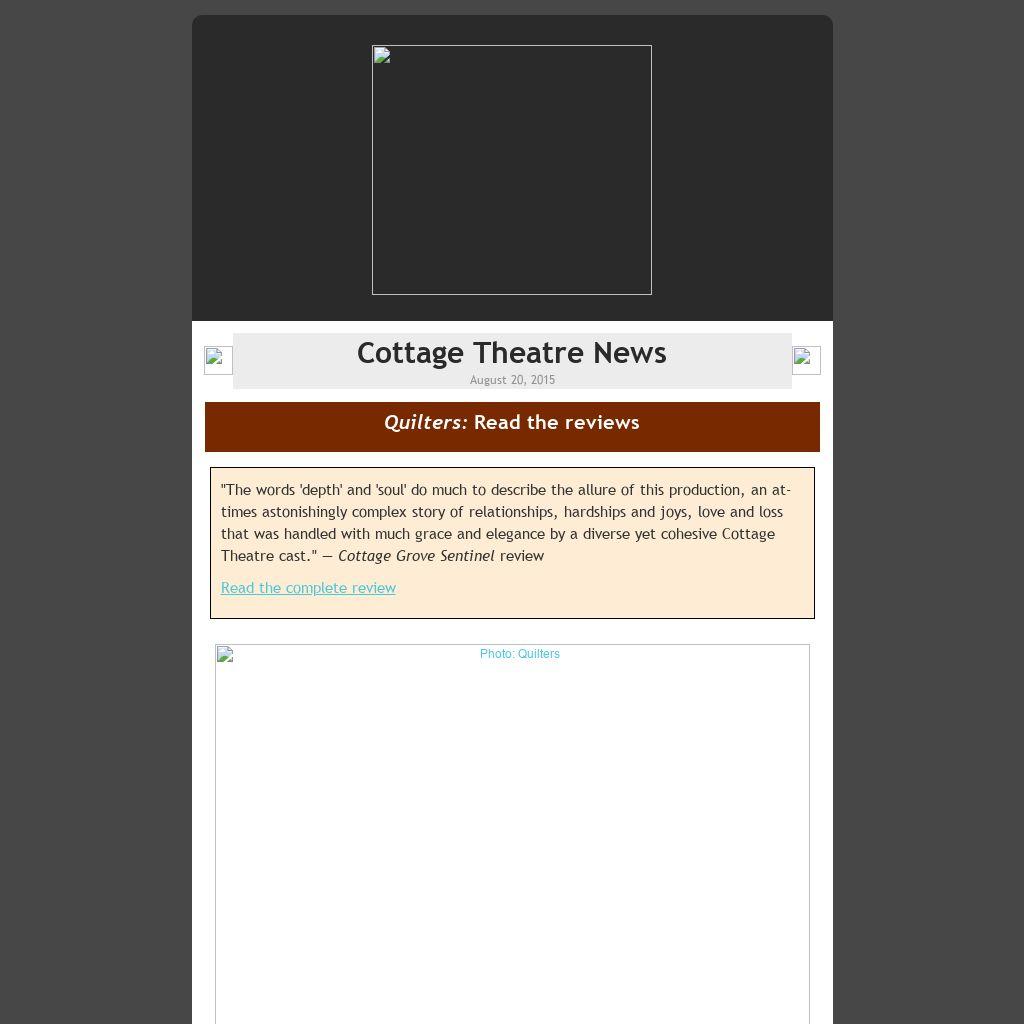This screenshot has height=1024, width=1024.
Task: Click the 'Photo: Quilters' alt text
Action: pos(519,654)
